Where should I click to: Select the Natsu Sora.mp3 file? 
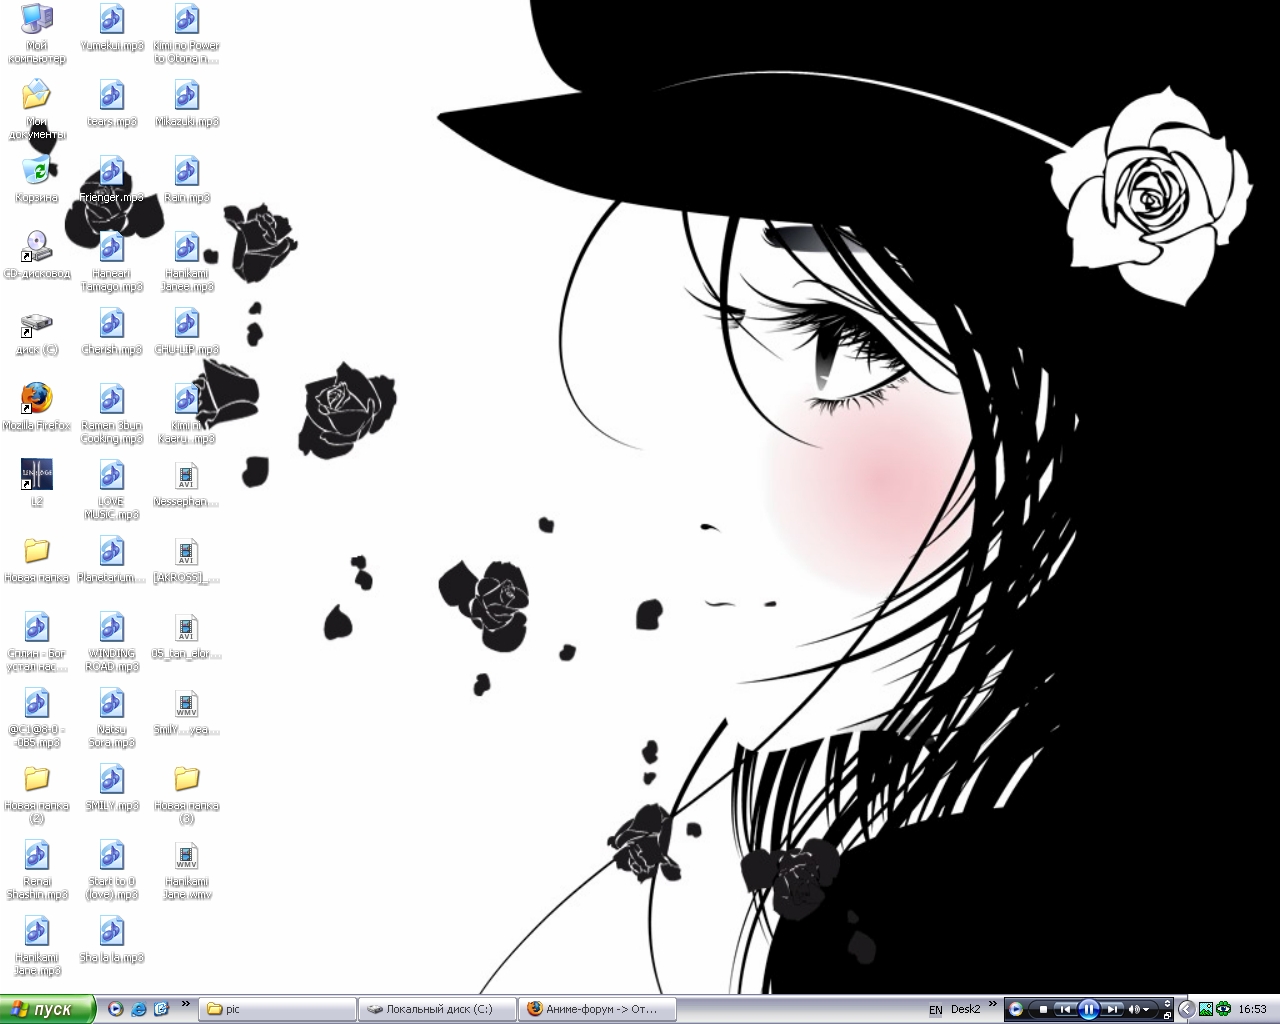(x=112, y=718)
